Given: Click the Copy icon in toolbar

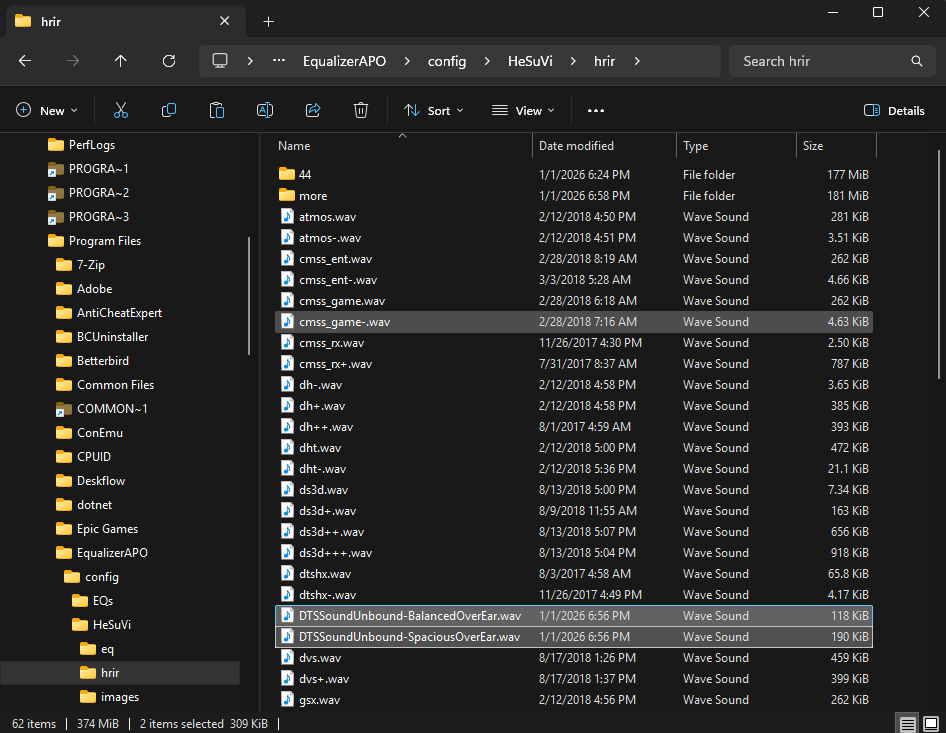Looking at the screenshot, I should 169,110.
